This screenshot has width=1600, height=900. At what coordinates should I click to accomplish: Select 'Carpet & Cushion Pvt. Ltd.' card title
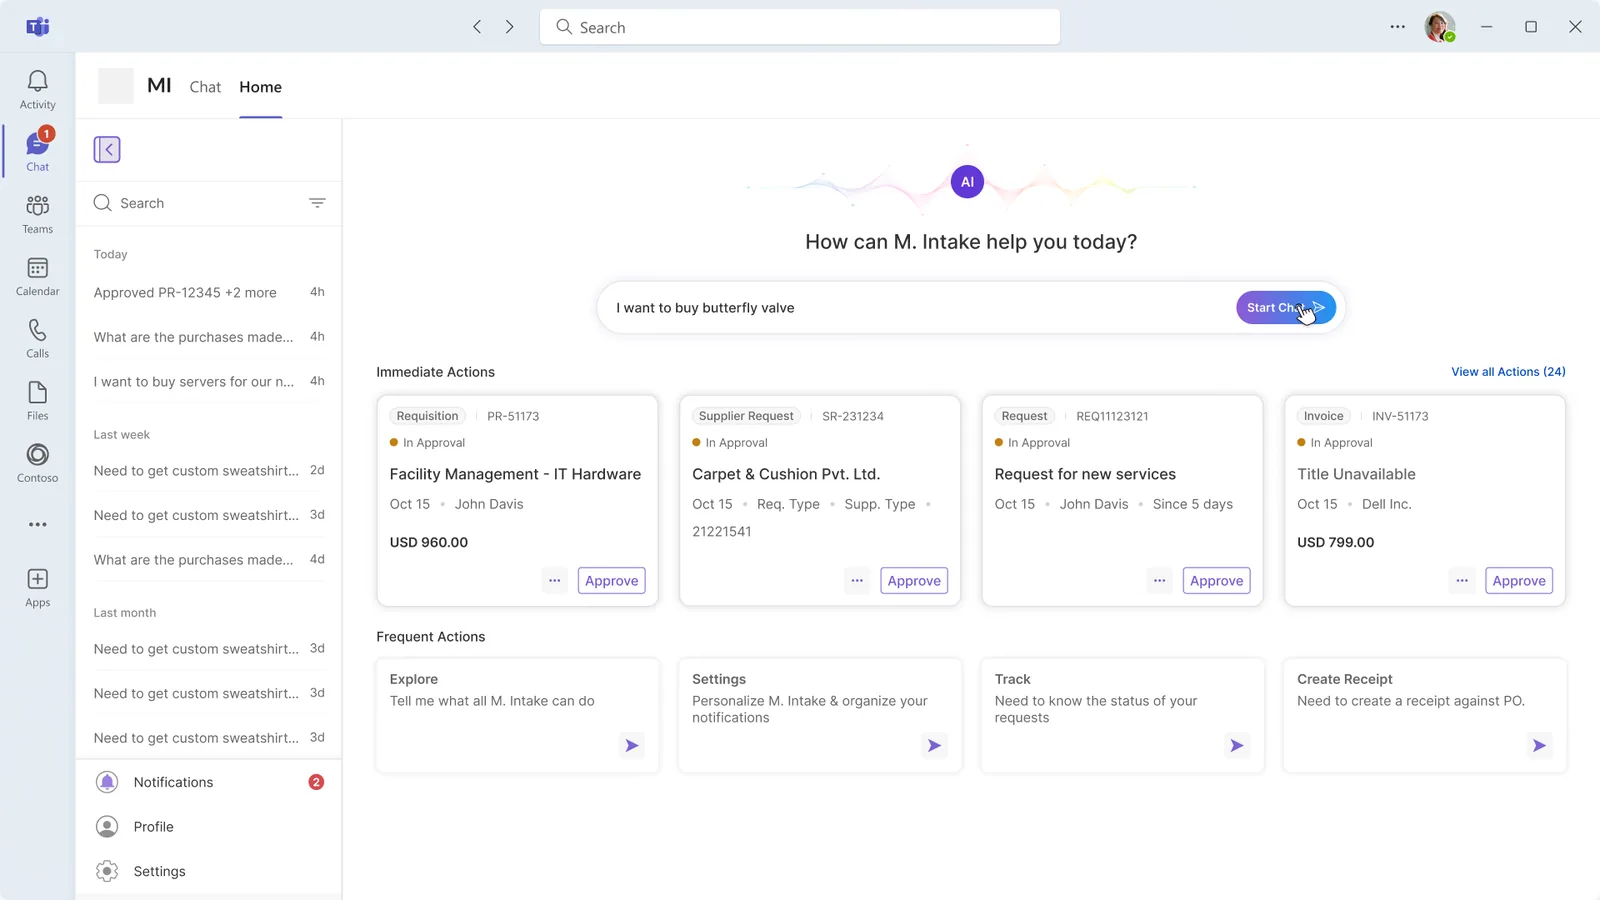(786, 474)
